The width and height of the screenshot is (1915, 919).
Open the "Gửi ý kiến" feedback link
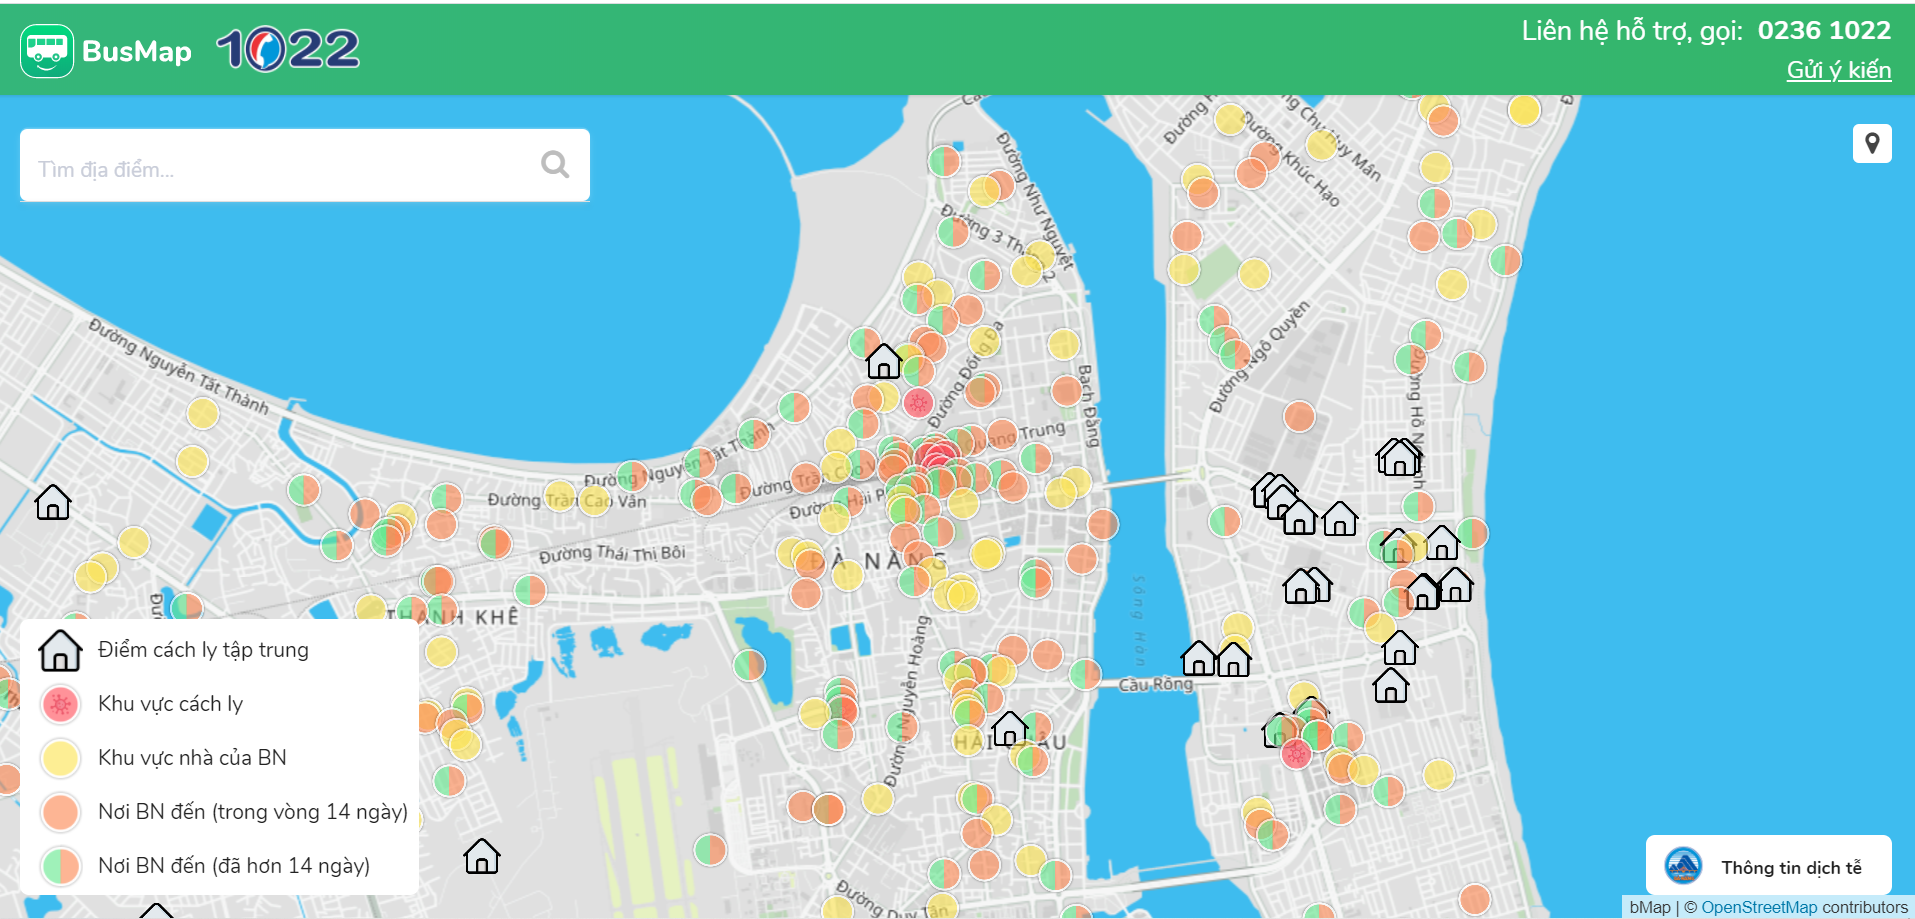[x=1838, y=70]
